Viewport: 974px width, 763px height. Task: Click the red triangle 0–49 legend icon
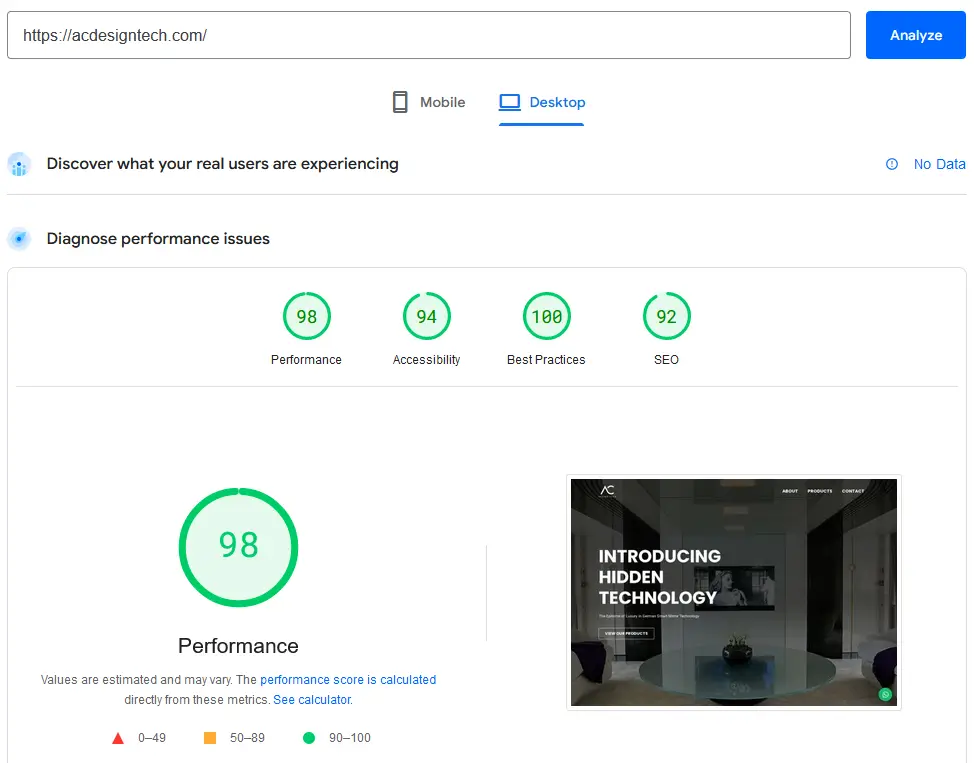point(118,738)
